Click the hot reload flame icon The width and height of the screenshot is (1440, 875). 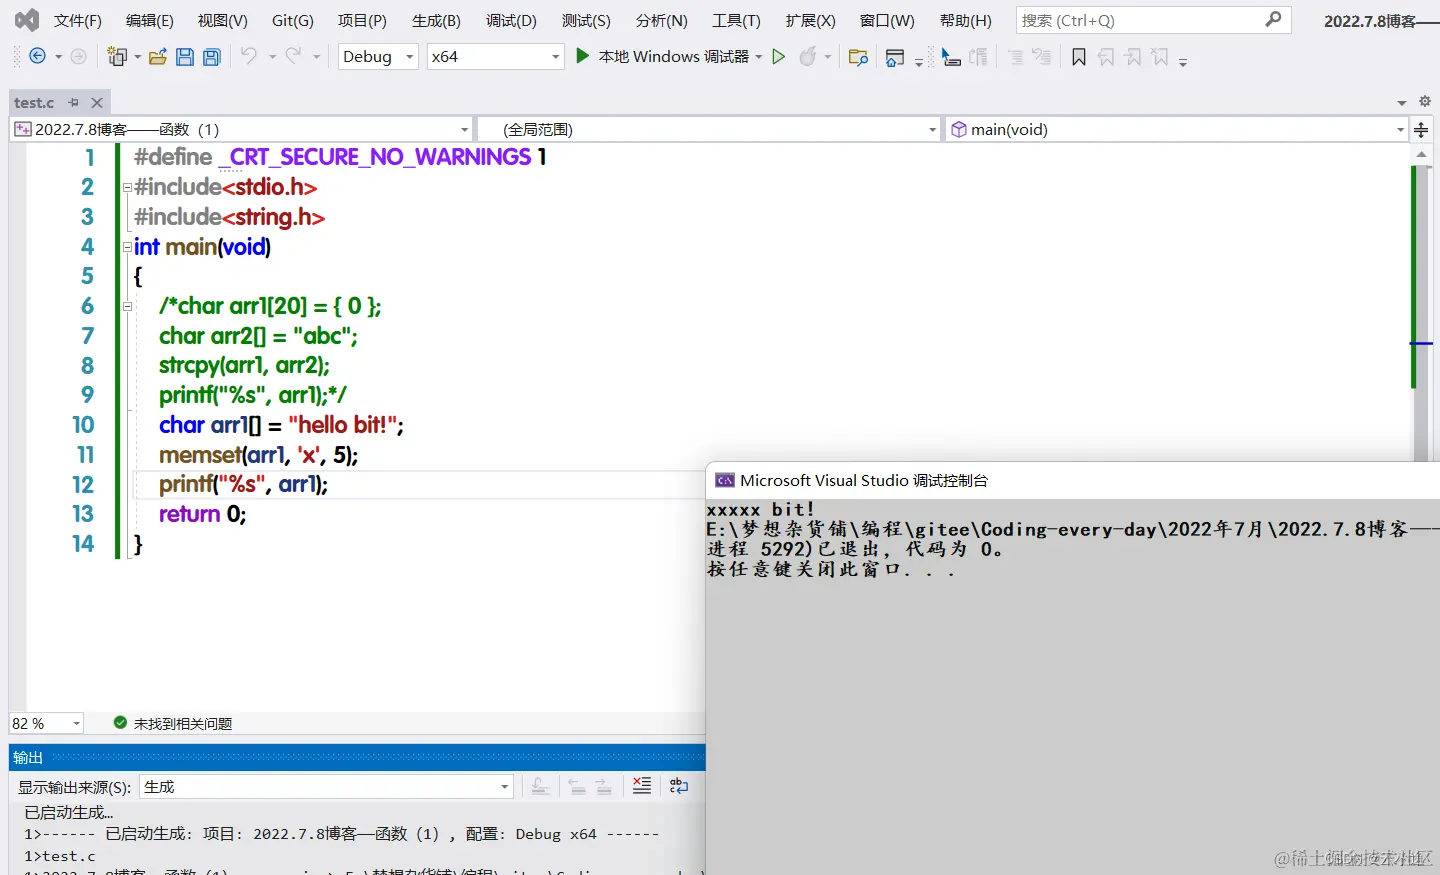(808, 57)
